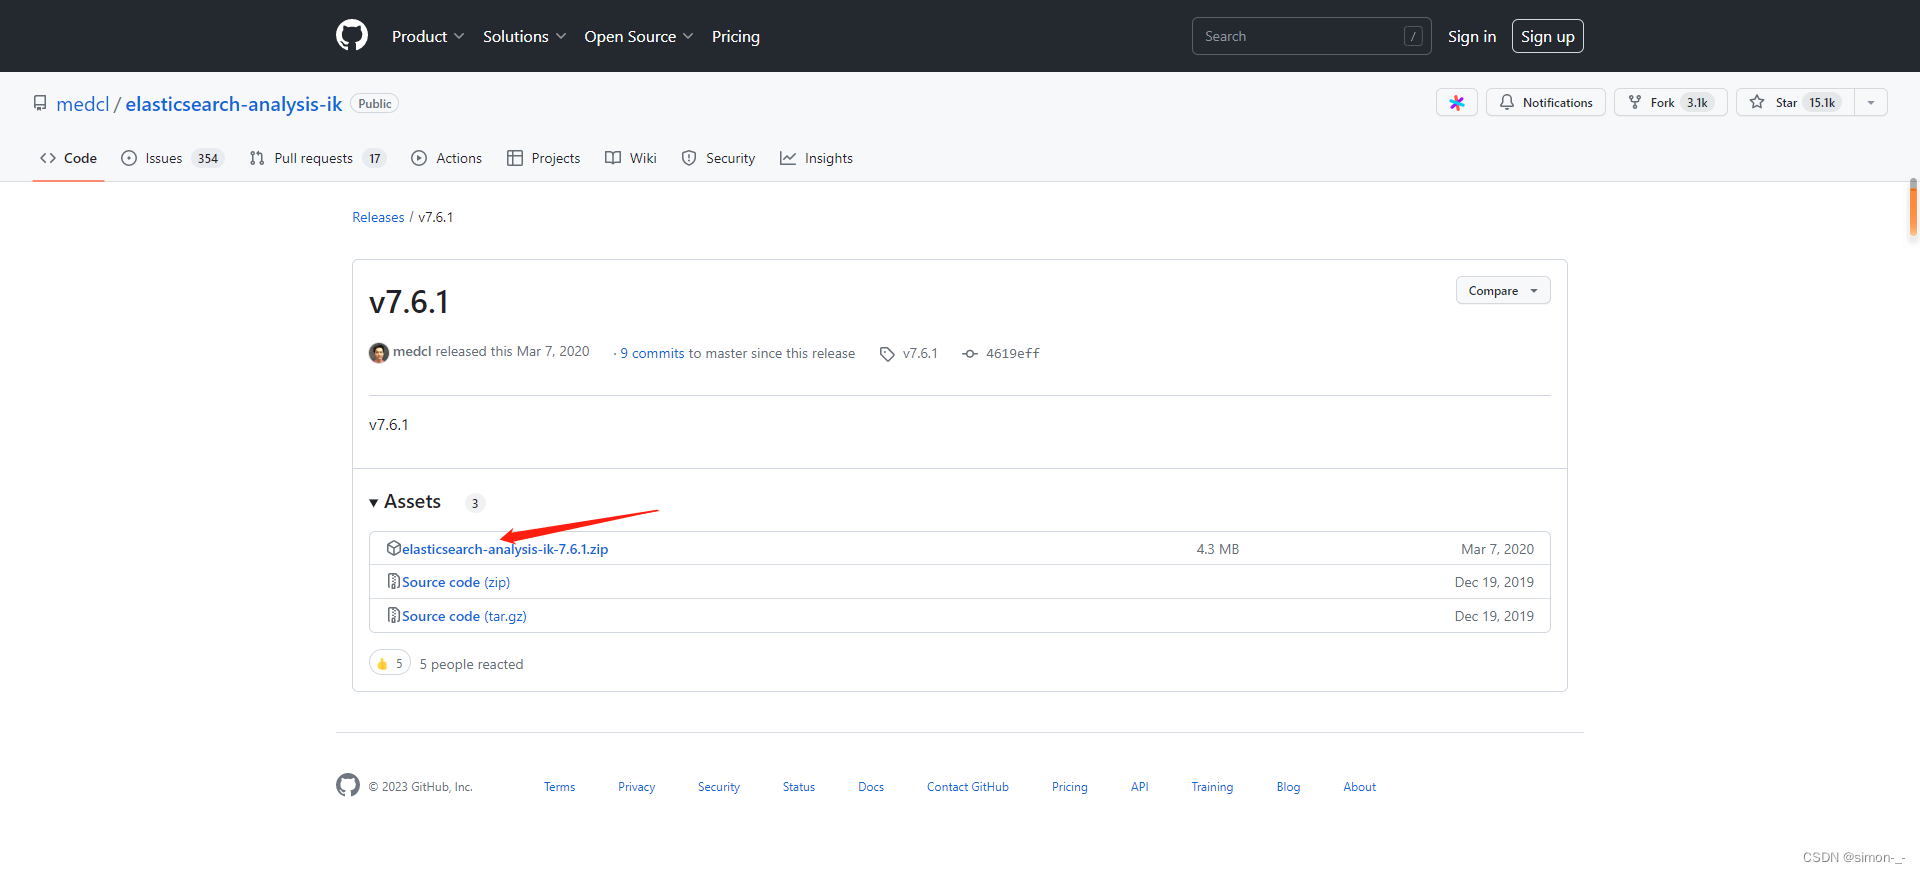Open the Actions tab
This screenshot has width=1920, height=873.
[x=446, y=158]
